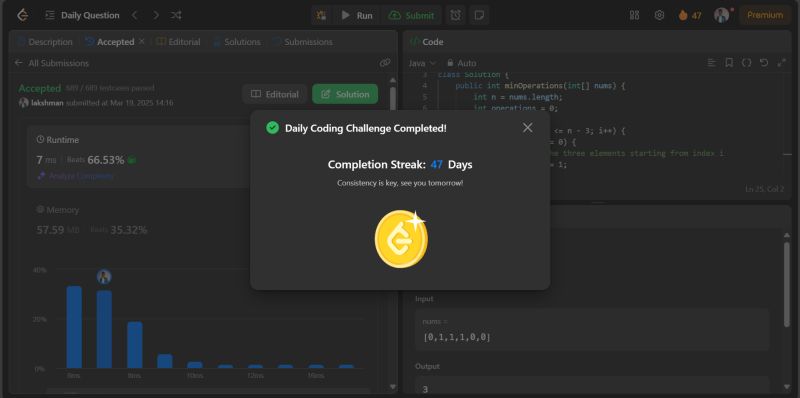Reset code with the undo arrow icon
800x398 pixels.
[764, 63]
